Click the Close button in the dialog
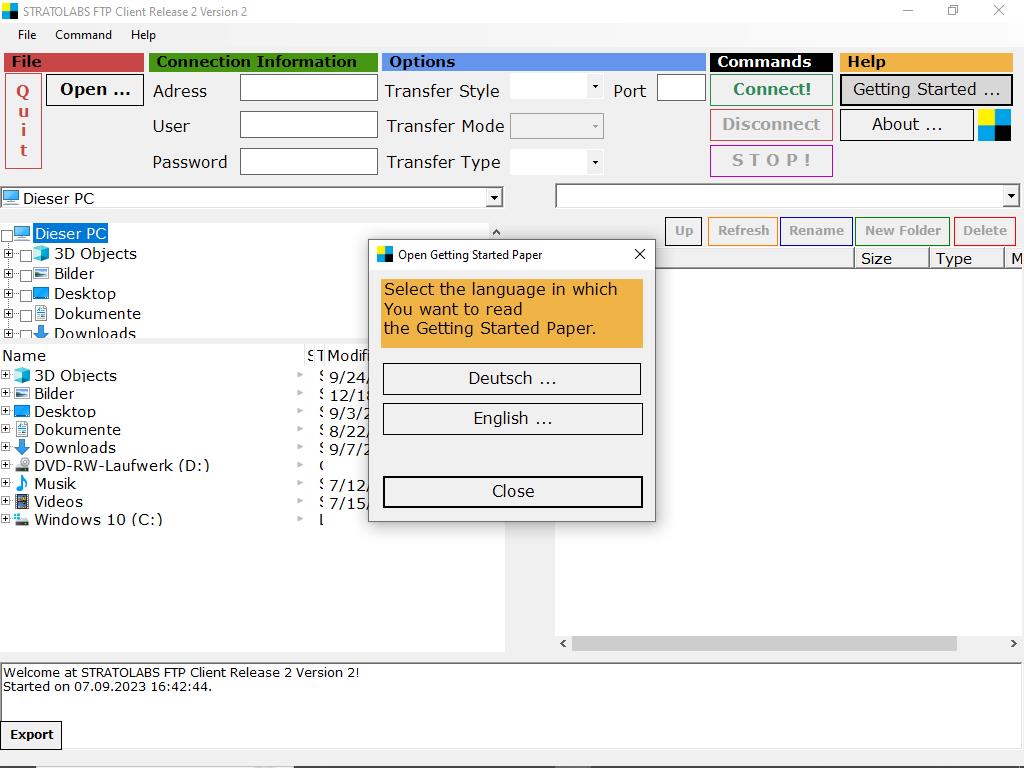The height and width of the screenshot is (768, 1024). tap(513, 492)
